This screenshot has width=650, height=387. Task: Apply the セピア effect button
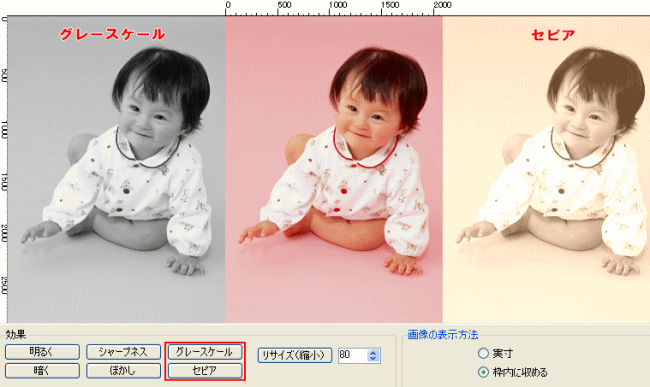coord(205,370)
